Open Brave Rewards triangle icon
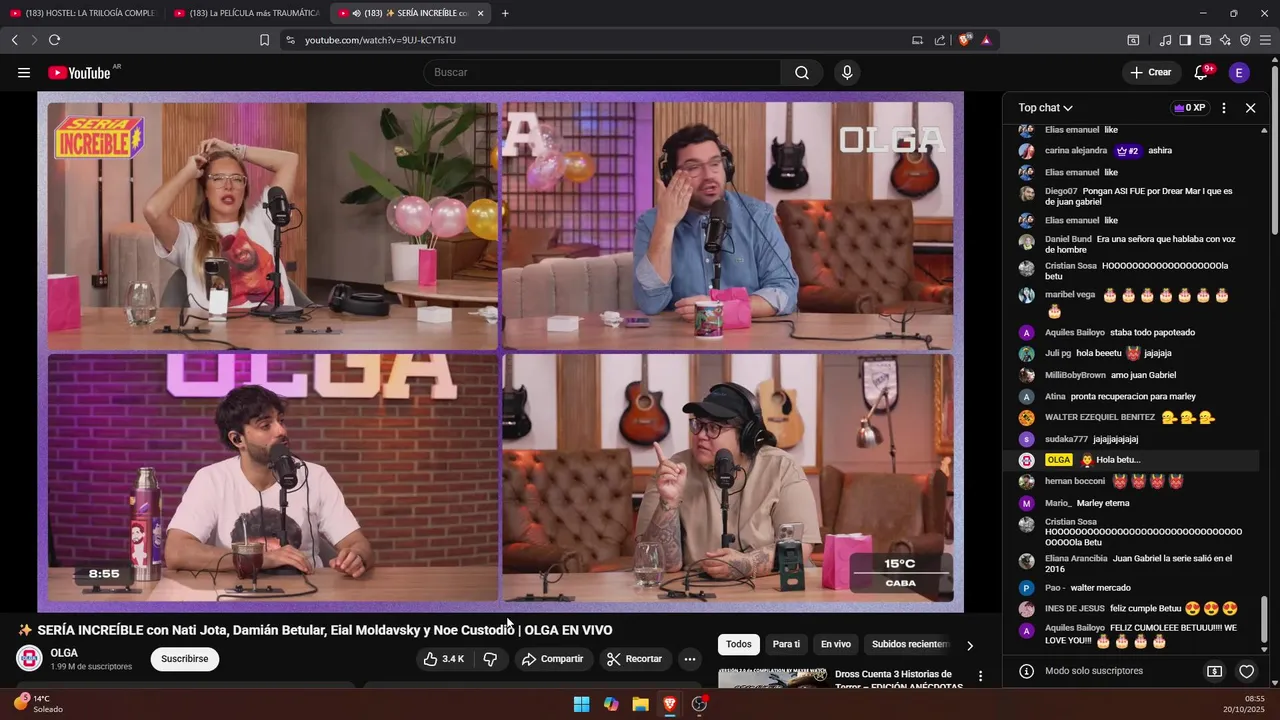The height and width of the screenshot is (720, 1280). [x=986, y=40]
